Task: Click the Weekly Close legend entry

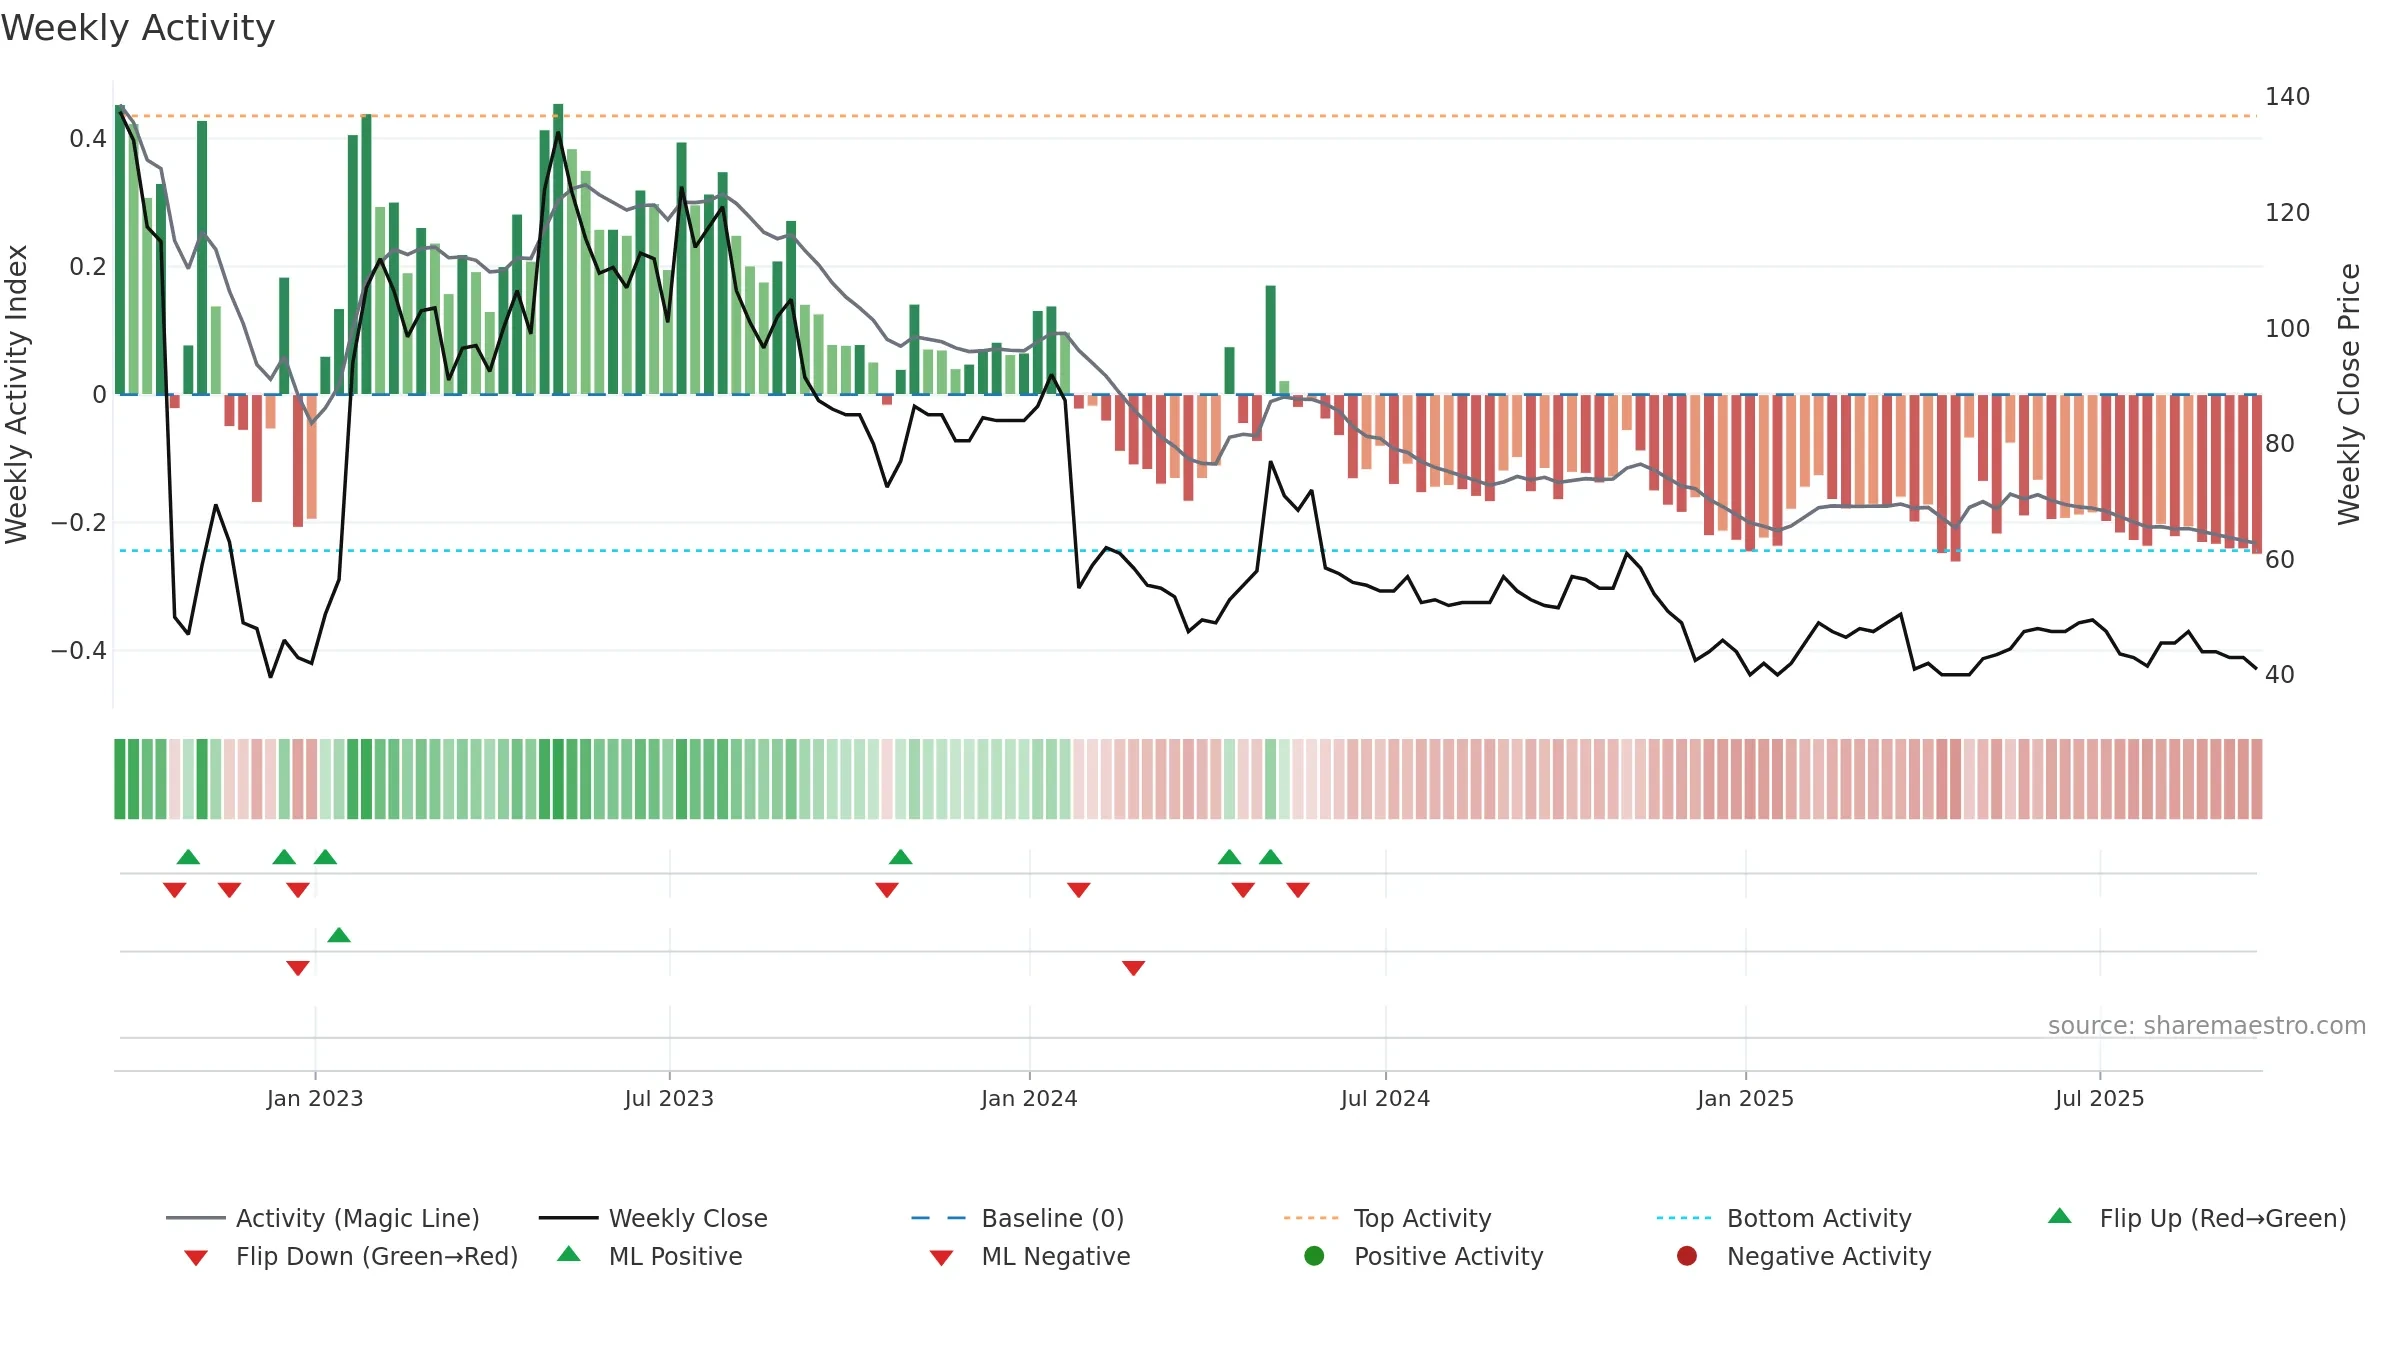Action: coord(653,1218)
